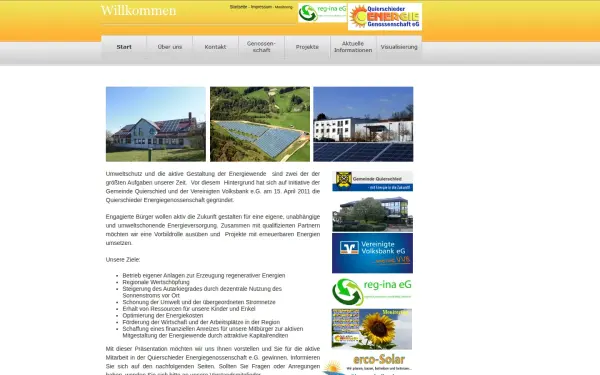Viewport: 600px width, 375px height.
Task: Open the Genossenschaft navigation tab
Action: [x=261, y=47]
